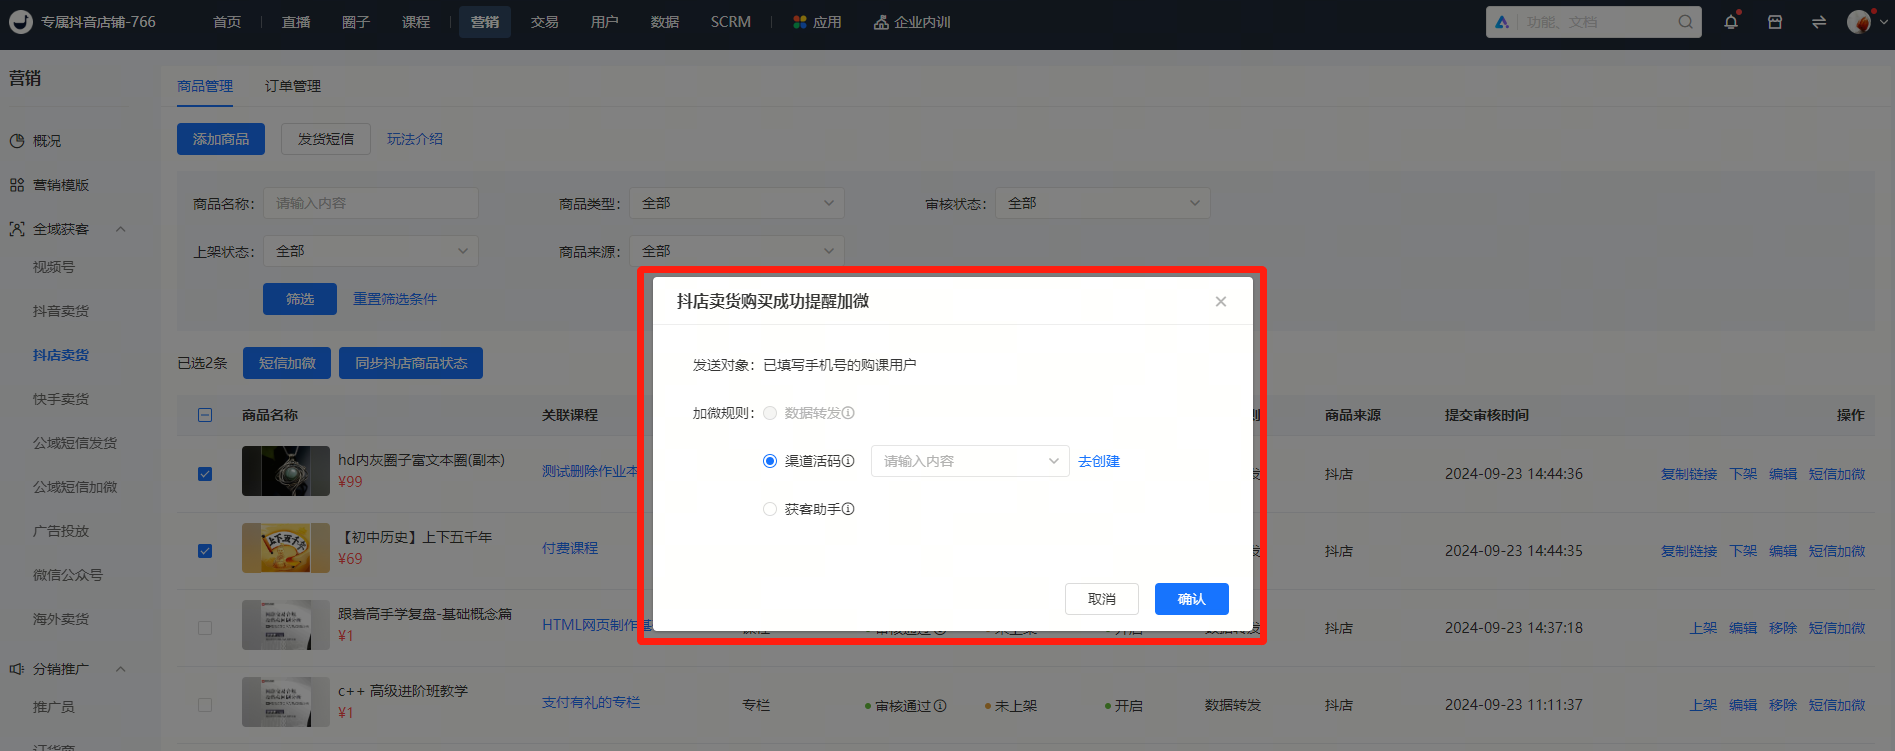Open the notification bell

1731,22
